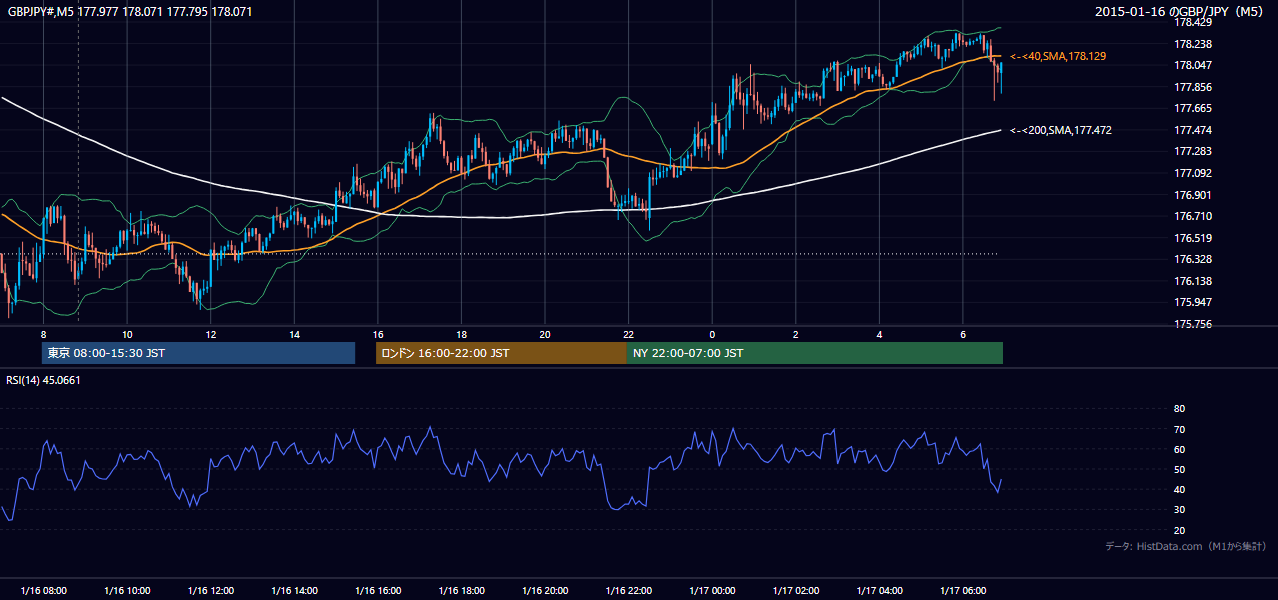Click price axis label 176.519
The height and width of the screenshot is (600, 1278).
1193,238
